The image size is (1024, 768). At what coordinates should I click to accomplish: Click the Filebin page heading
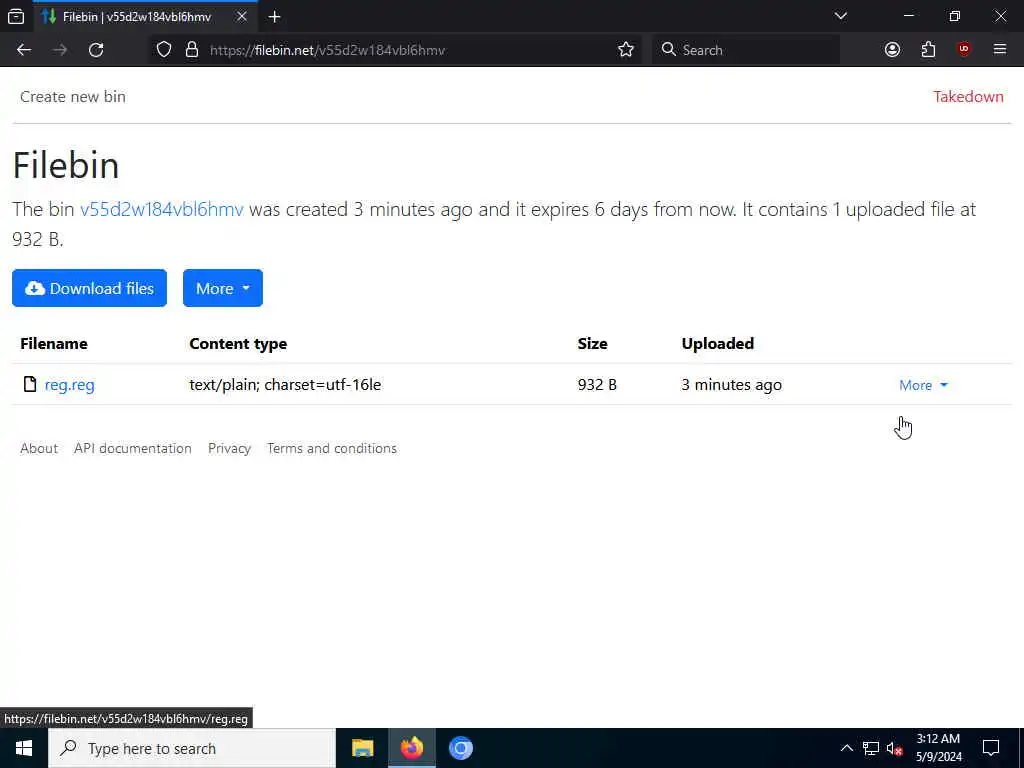tap(66, 165)
